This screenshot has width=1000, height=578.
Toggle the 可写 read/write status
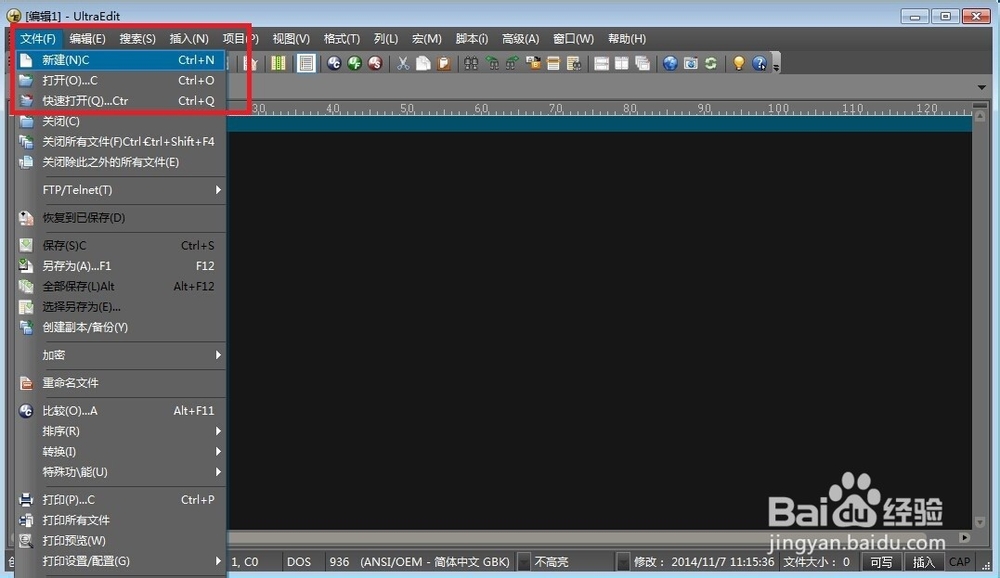click(x=881, y=562)
